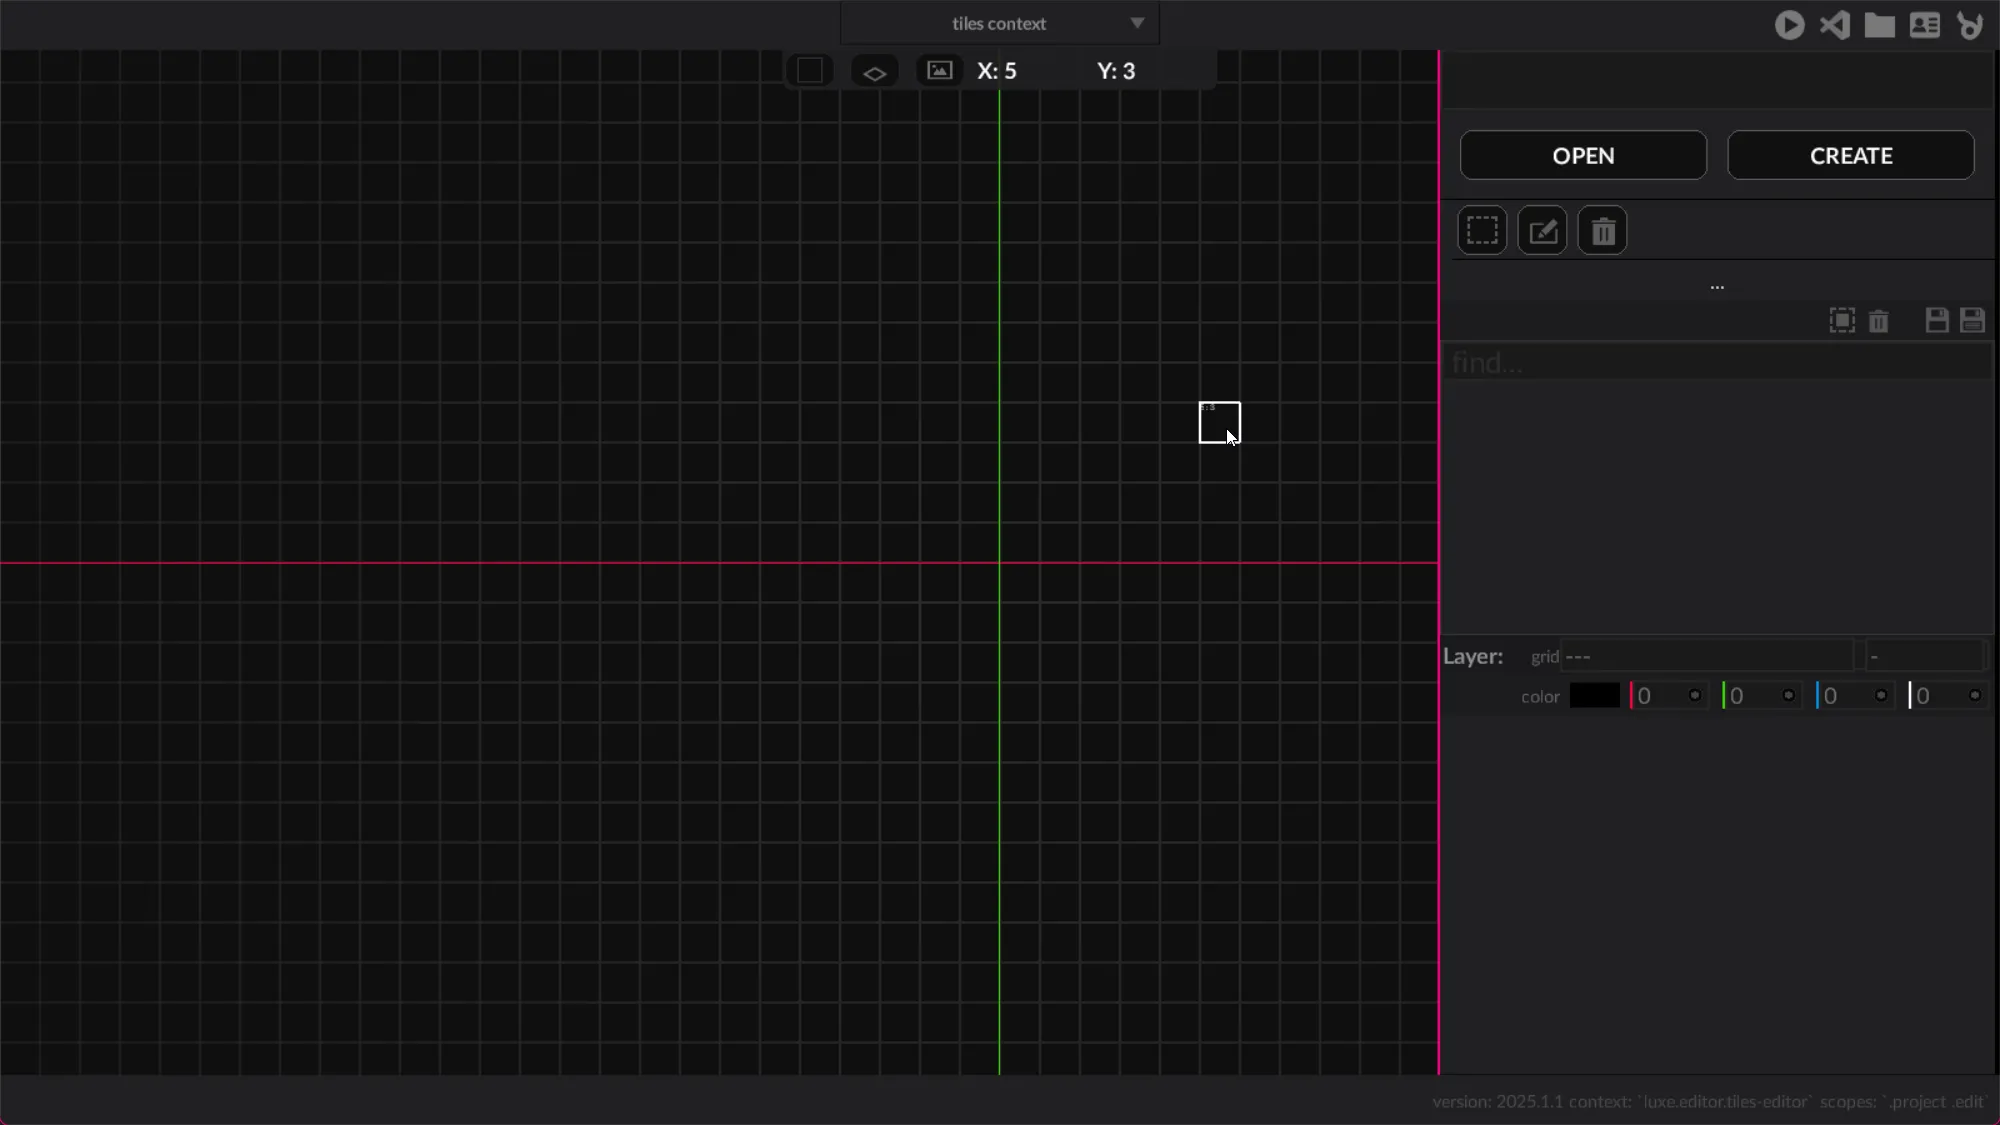Select the pencil edit tool
The height and width of the screenshot is (1125, 2000).
tap(1542, 231)
